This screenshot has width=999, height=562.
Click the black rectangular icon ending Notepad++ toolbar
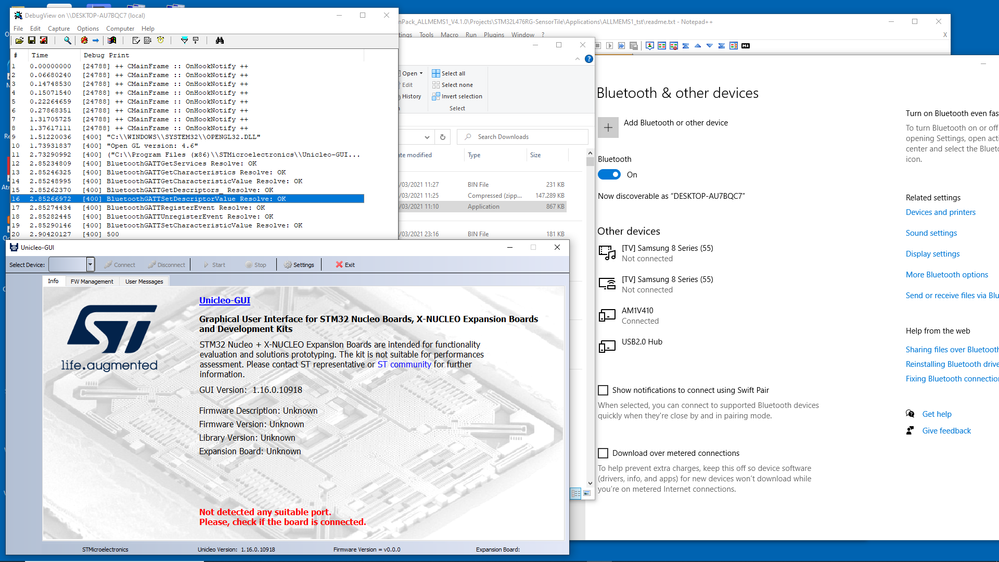pyautogui.click(x=745, y=46)
